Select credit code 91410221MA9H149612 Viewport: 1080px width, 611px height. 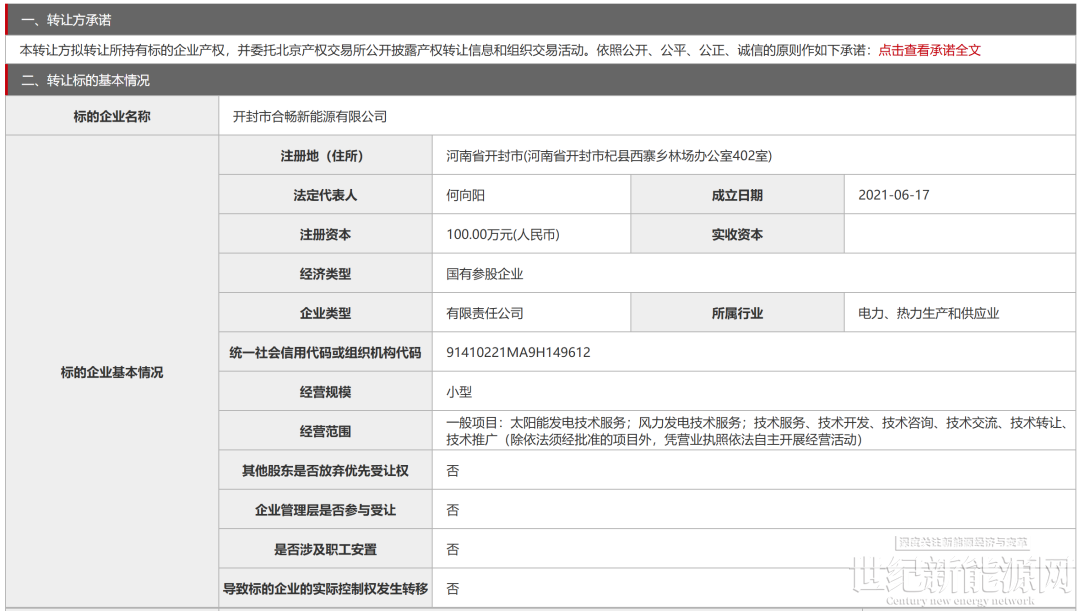518,352
